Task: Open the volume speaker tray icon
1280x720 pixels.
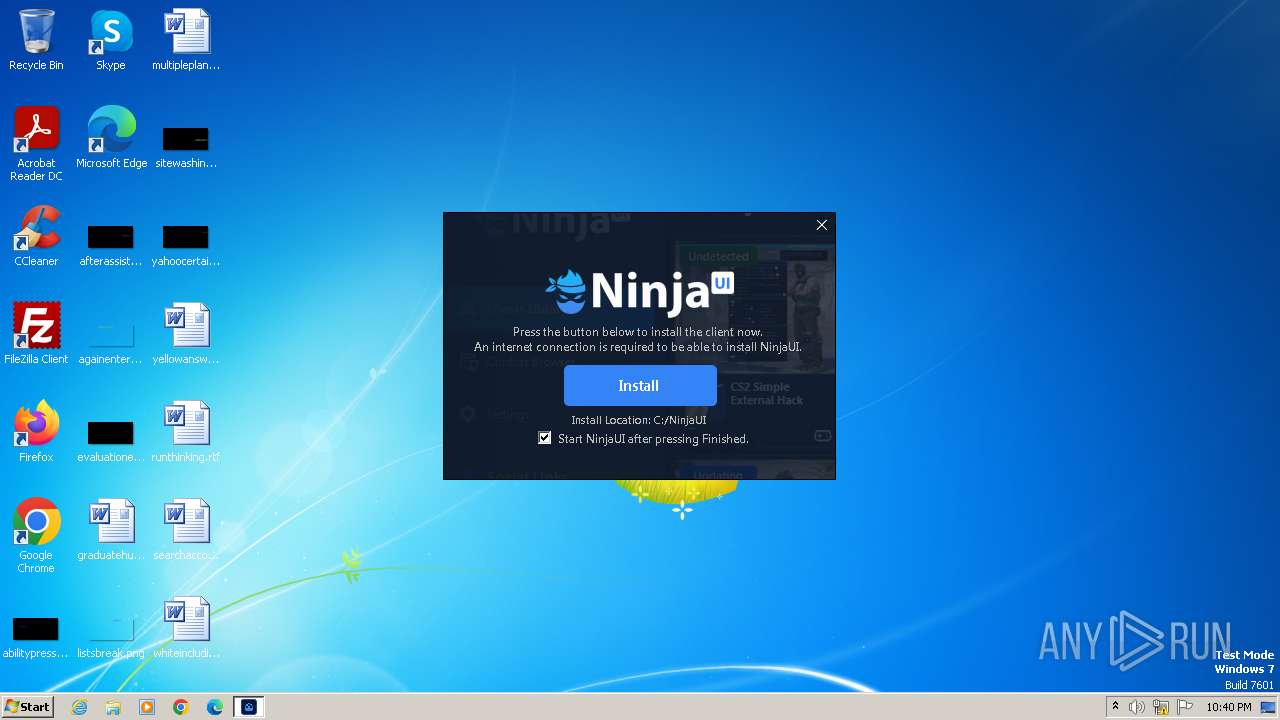Action: click(x=1137, y=707)
